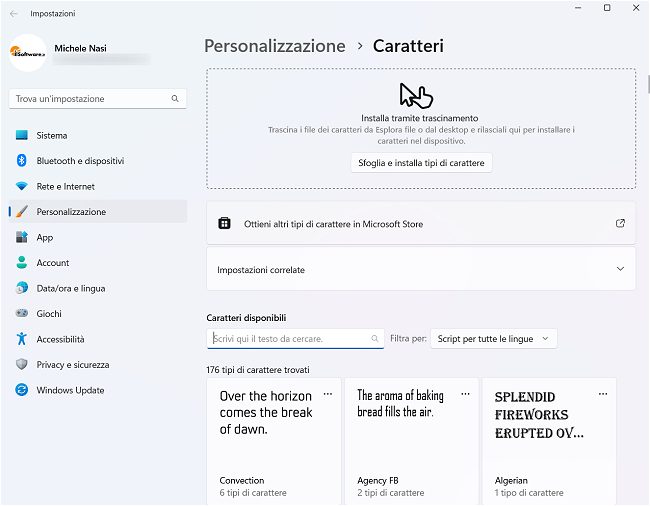Minimize the Impostazioni window

(578, 8)
